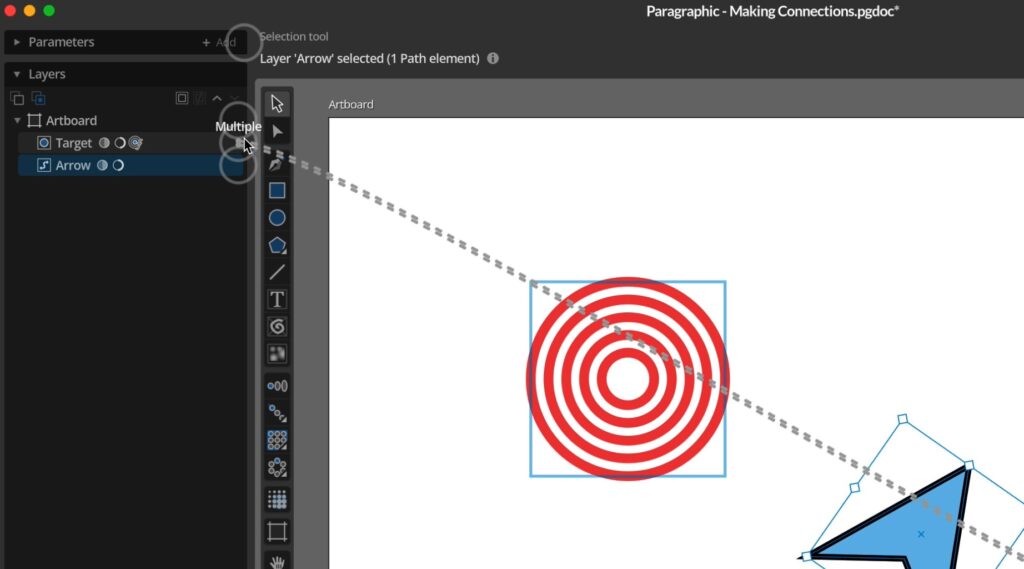
Task: Activate the Line tool
Action: pos(277,272)
